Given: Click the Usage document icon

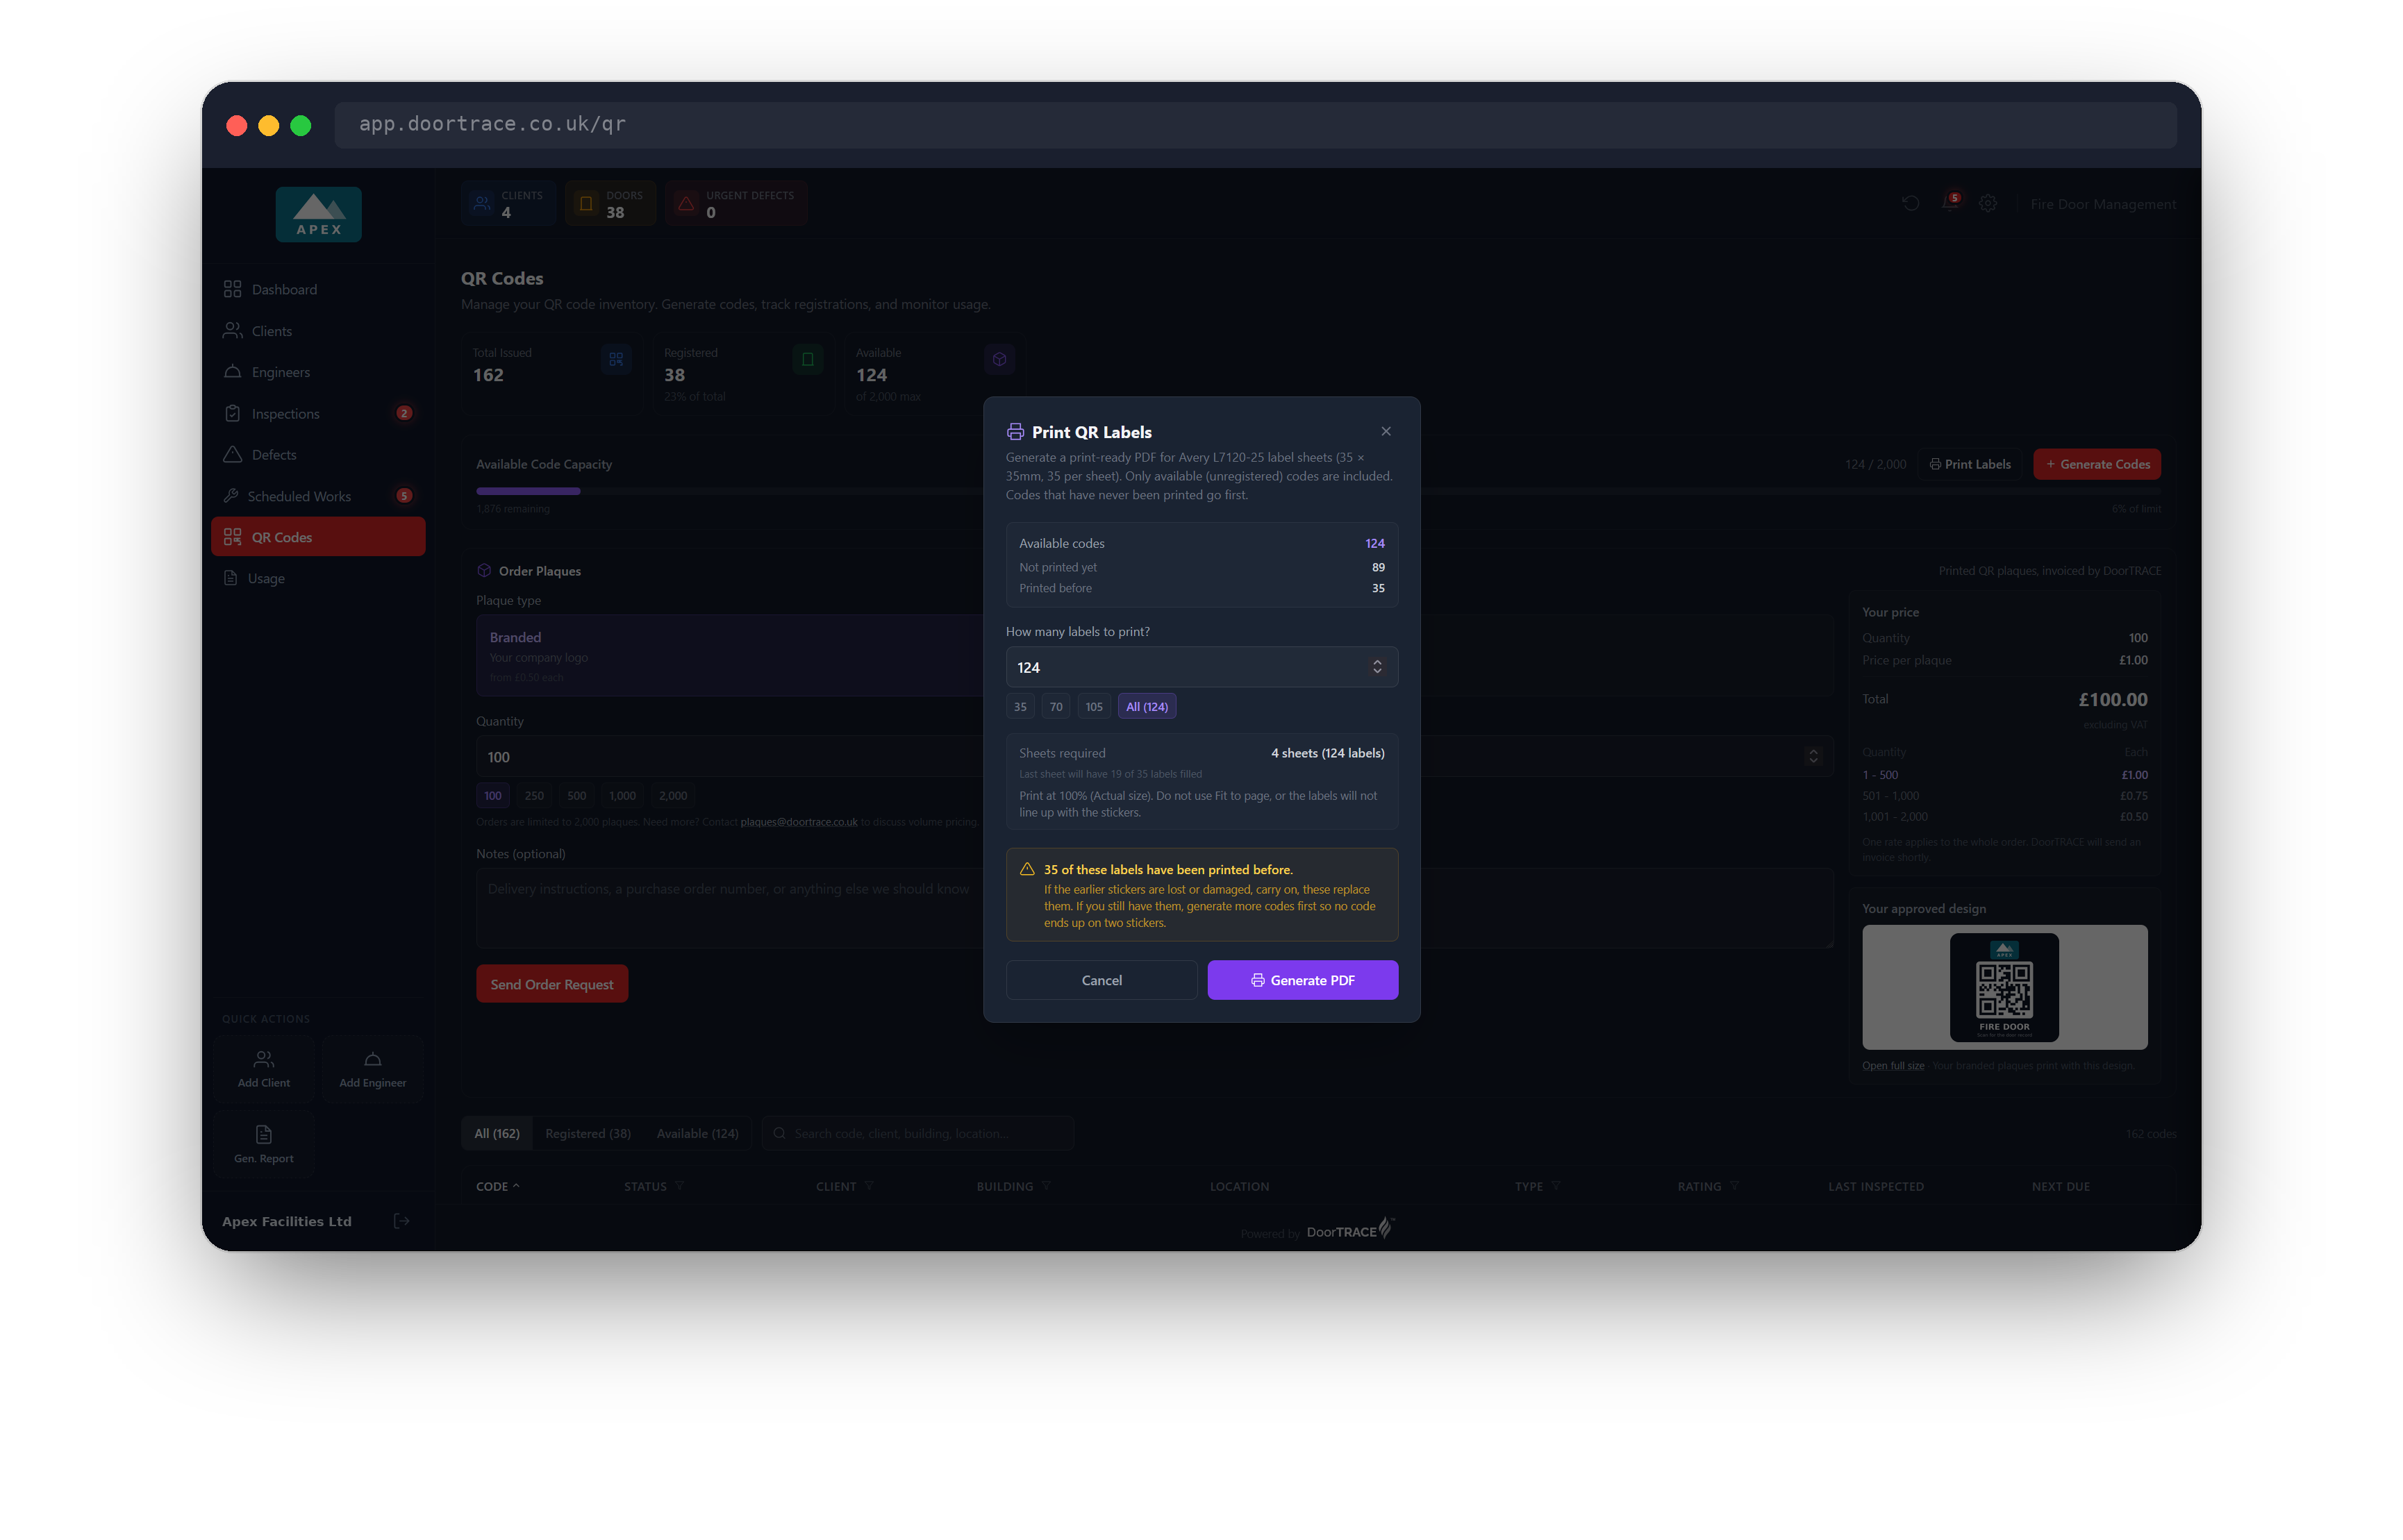Looking at the screenshot, I should coord(231,578).
